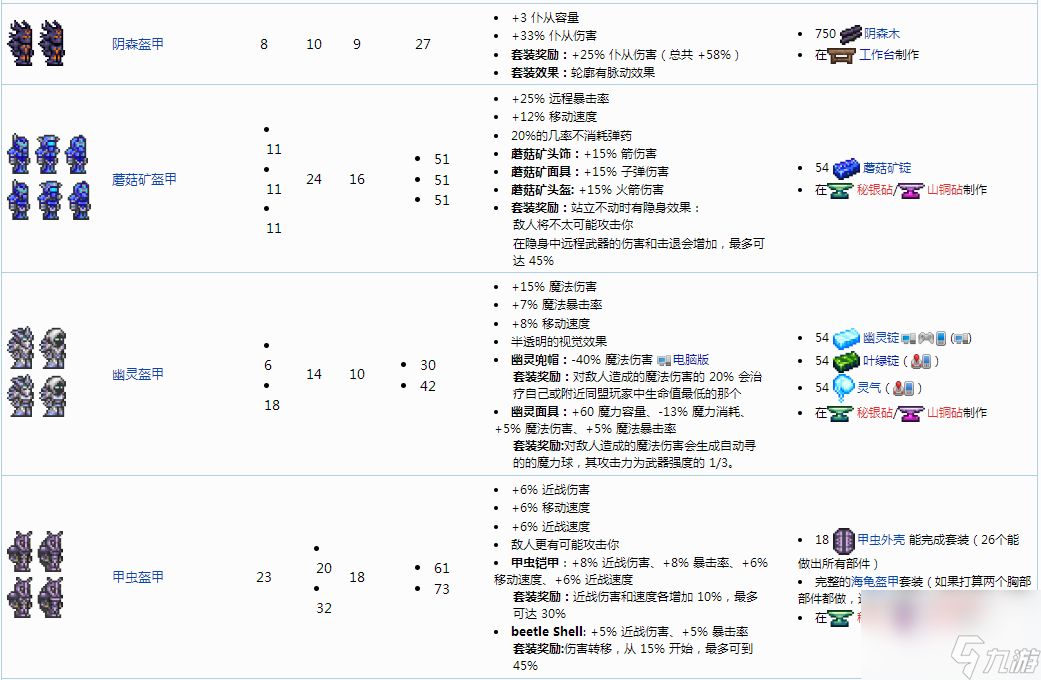Follow the 工作台 crafting station link

[876, 54]
